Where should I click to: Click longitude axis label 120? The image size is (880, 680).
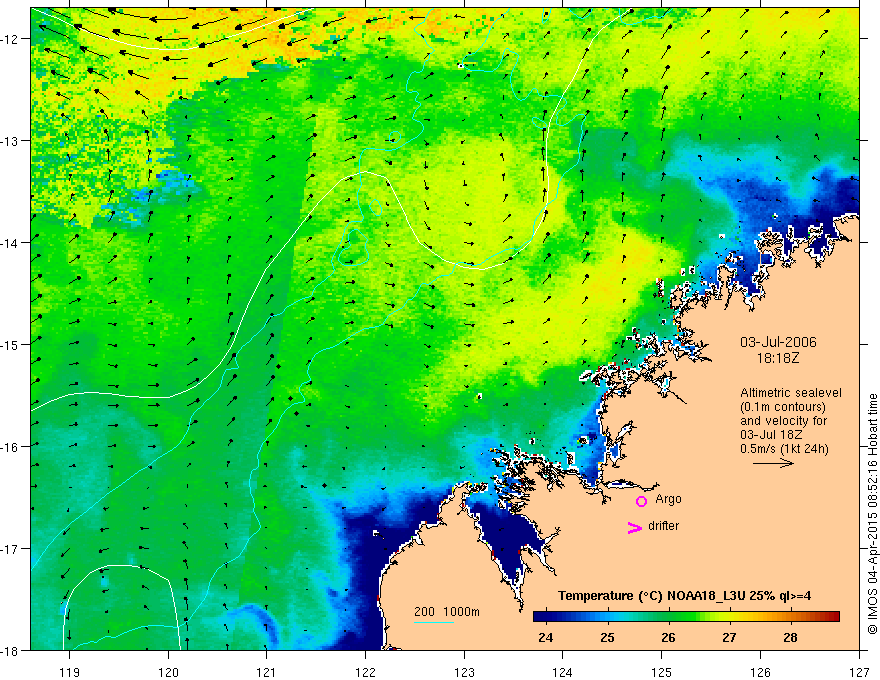[x=168, y=672]
